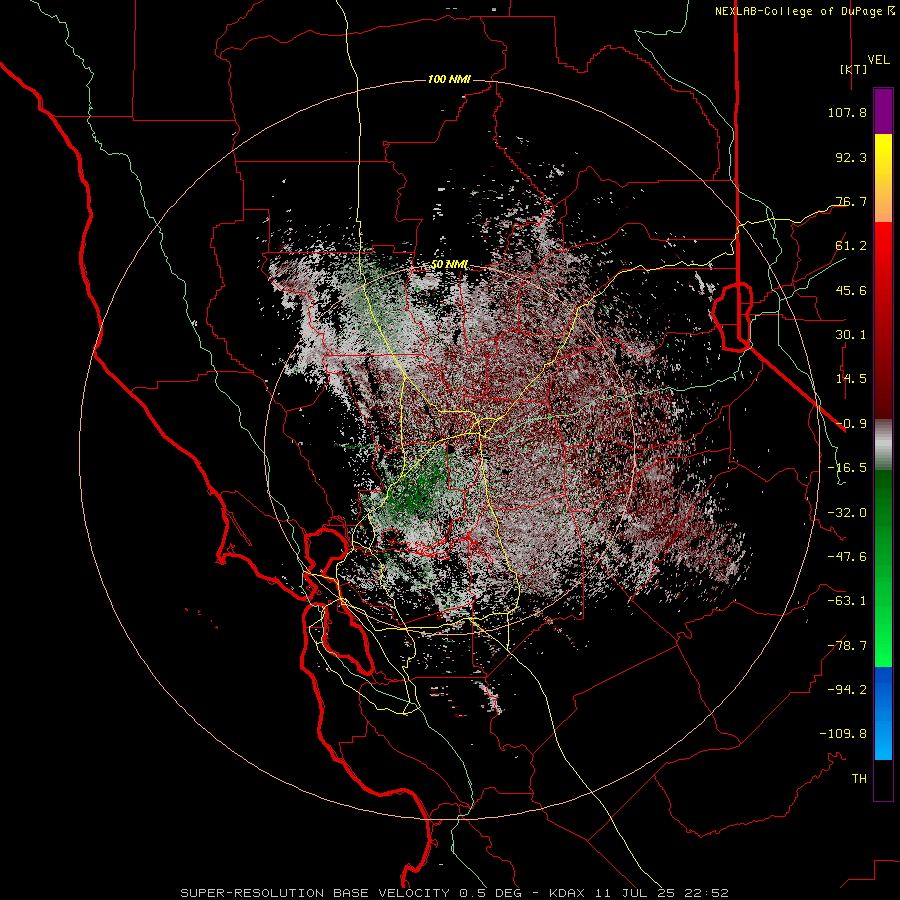The image size is (900, 900).
Task: Select the -32.0 legend value
Action: (x=847, y=513)
